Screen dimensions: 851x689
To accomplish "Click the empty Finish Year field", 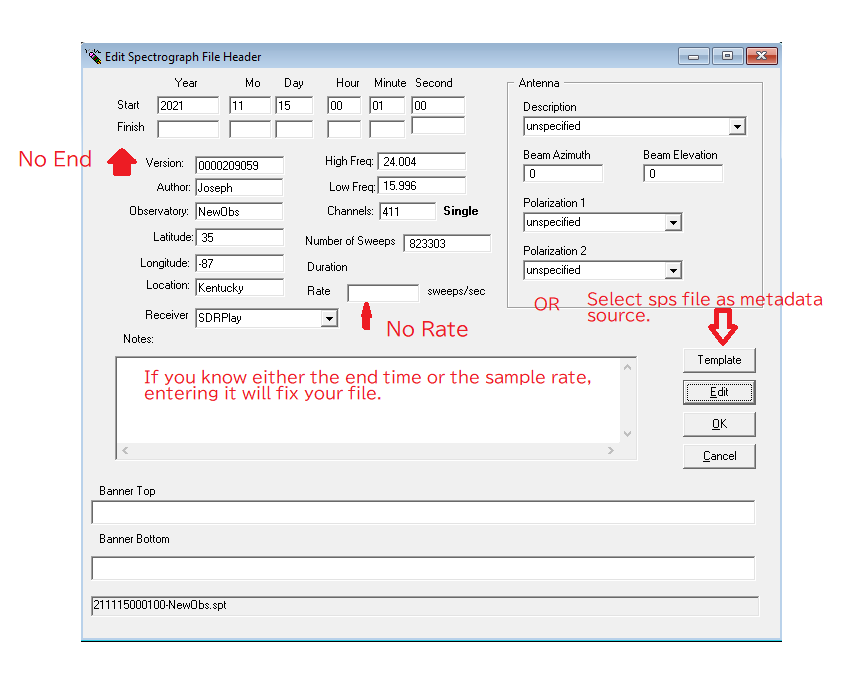I will pyautogui.click(x=188, y=129).
